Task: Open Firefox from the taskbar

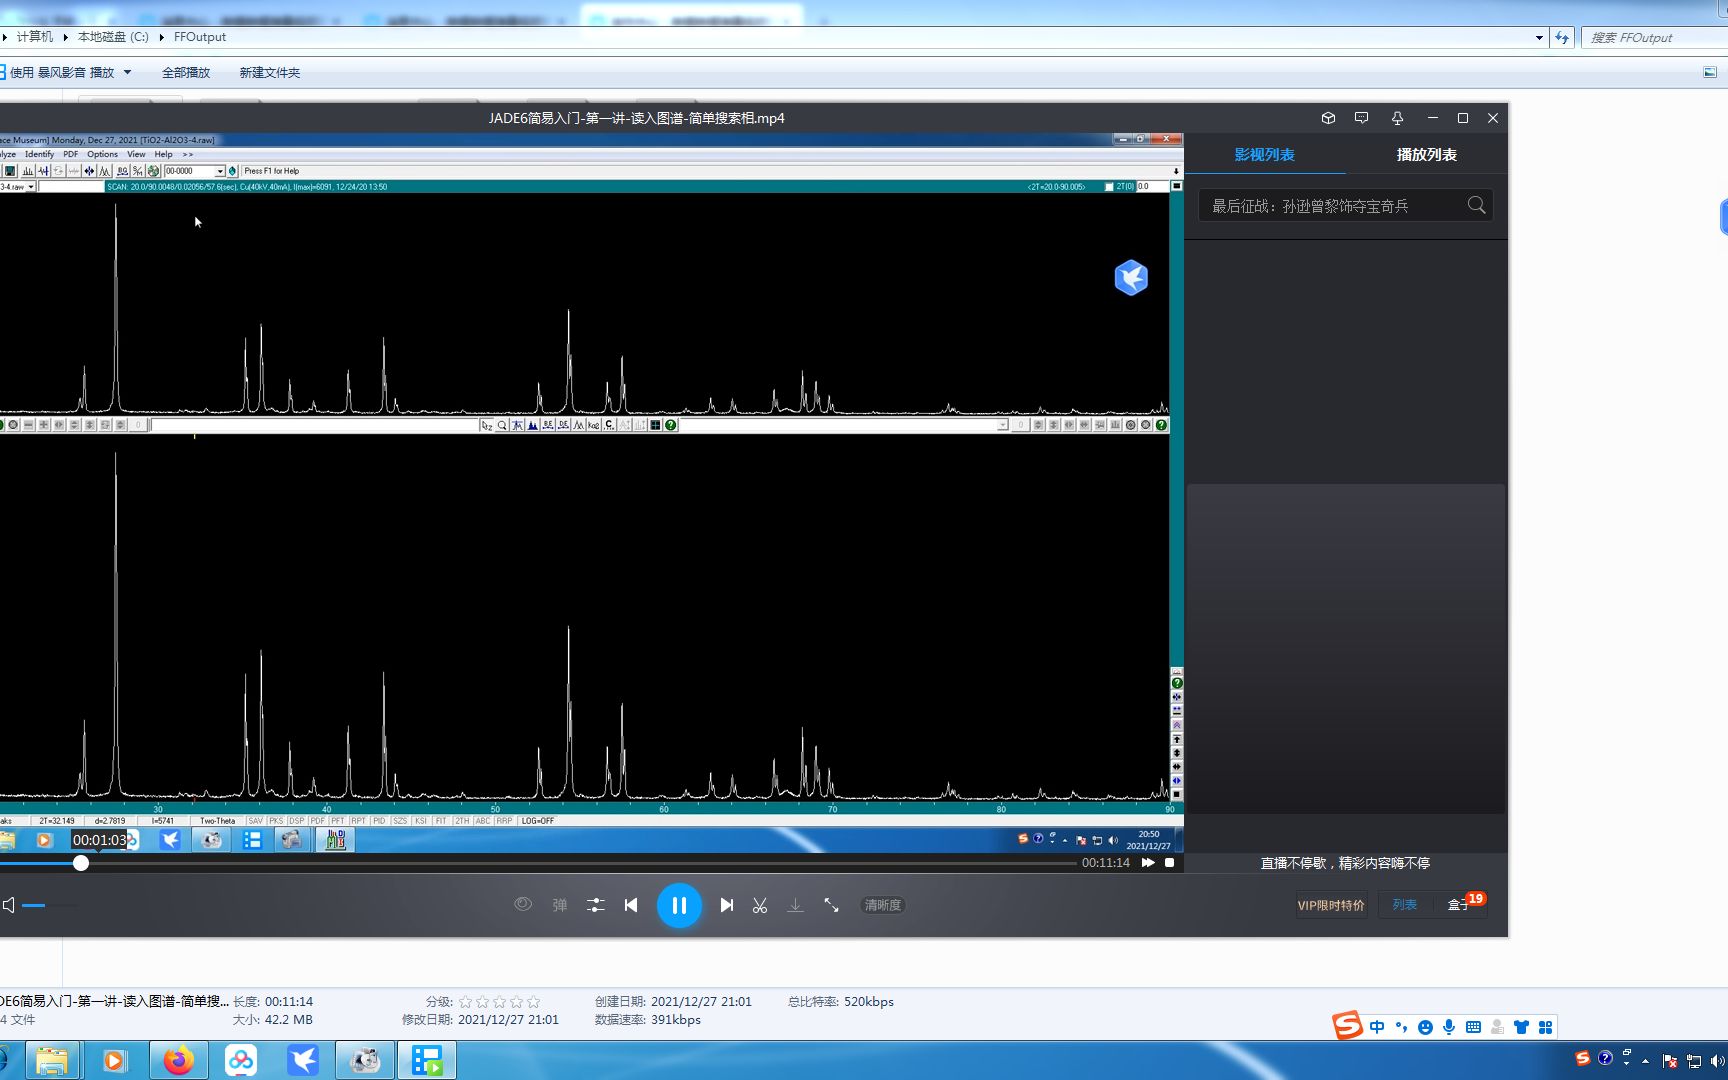Action: coord(178,1060)
